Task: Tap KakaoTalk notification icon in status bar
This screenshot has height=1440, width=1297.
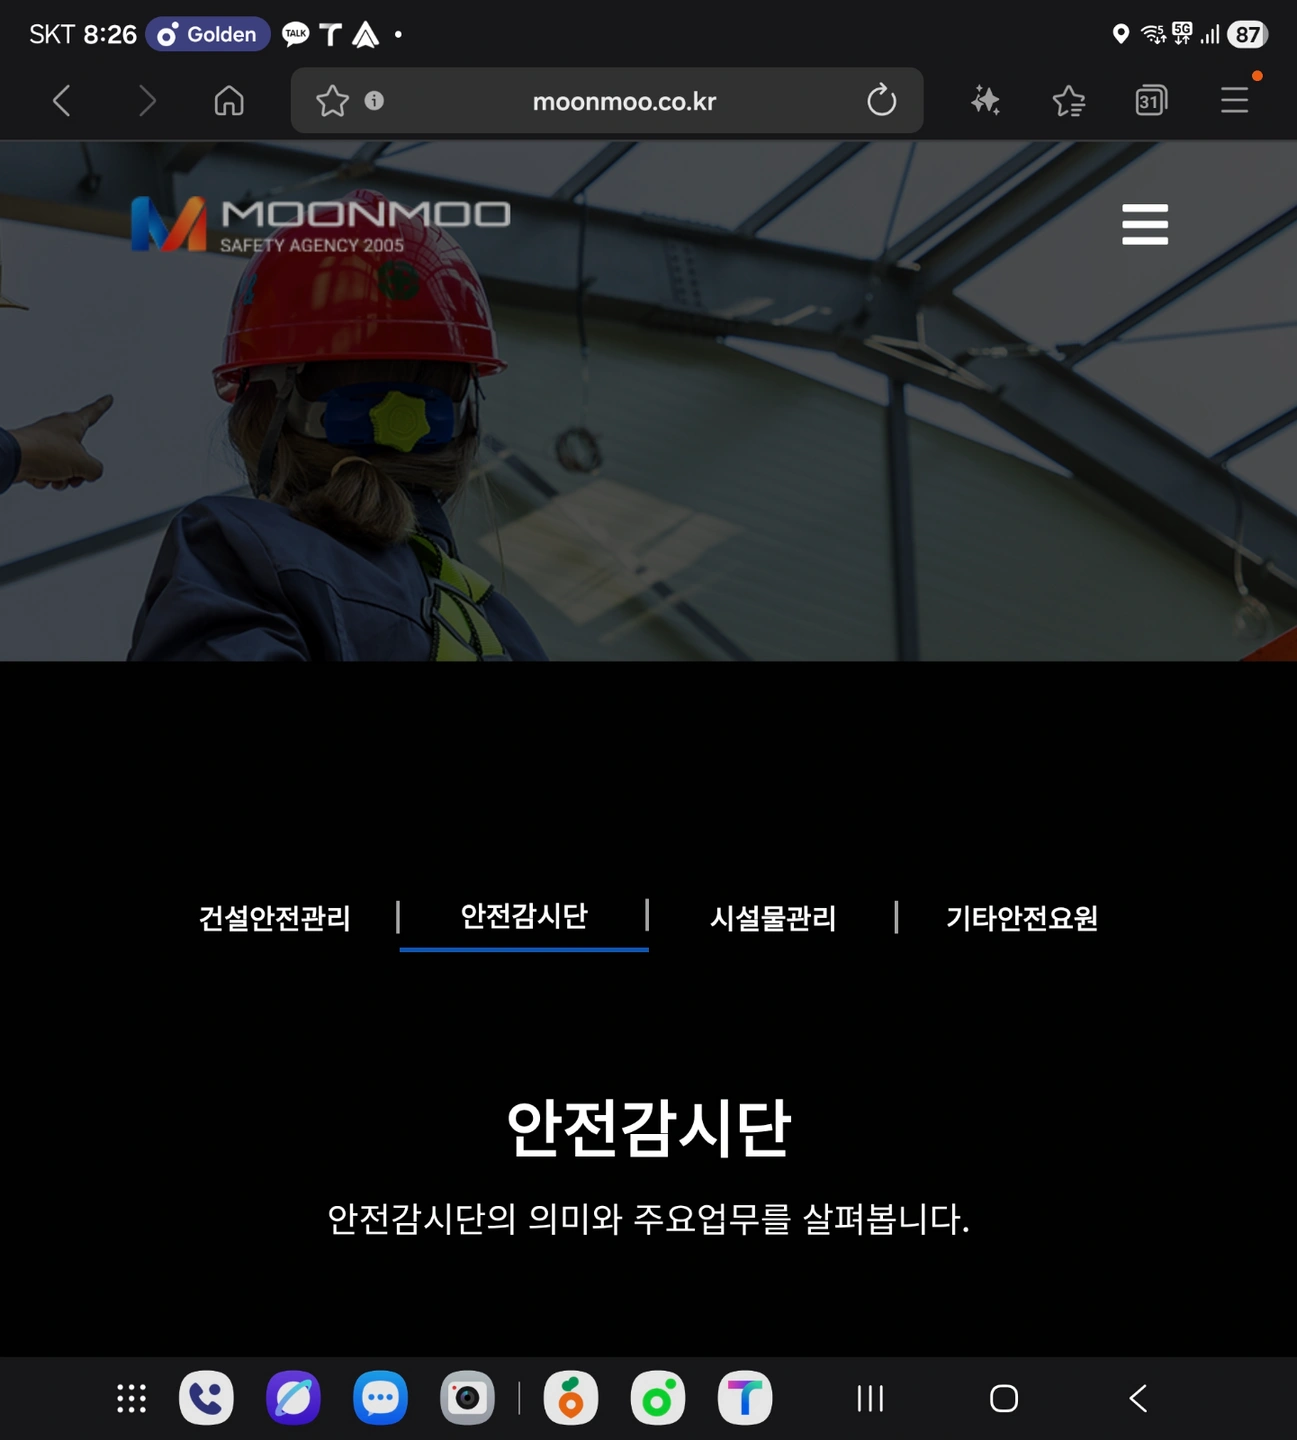Action: coord(295,34)
